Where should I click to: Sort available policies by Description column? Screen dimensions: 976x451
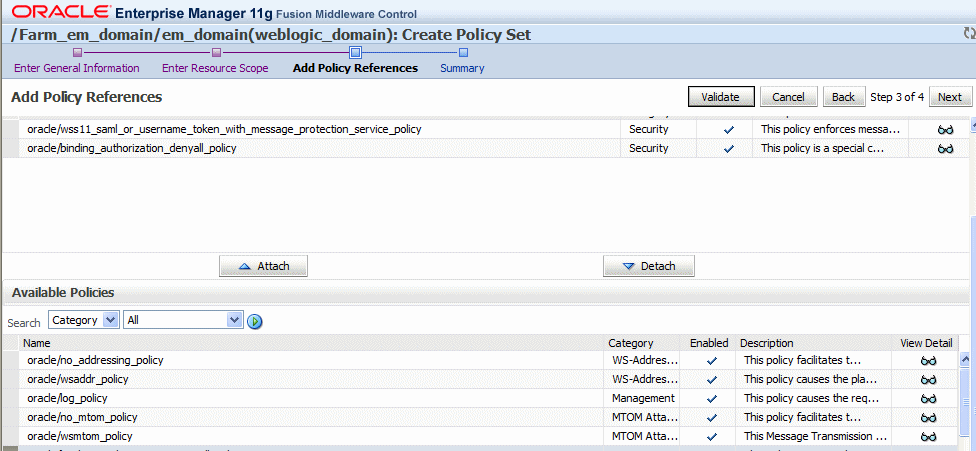point(767,343)
